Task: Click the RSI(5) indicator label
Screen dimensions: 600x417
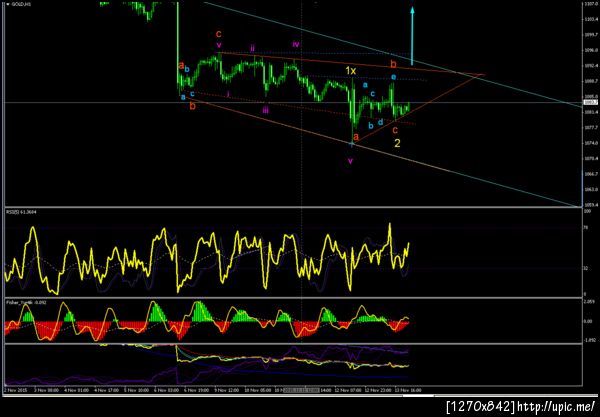Action: click(21, 212)
